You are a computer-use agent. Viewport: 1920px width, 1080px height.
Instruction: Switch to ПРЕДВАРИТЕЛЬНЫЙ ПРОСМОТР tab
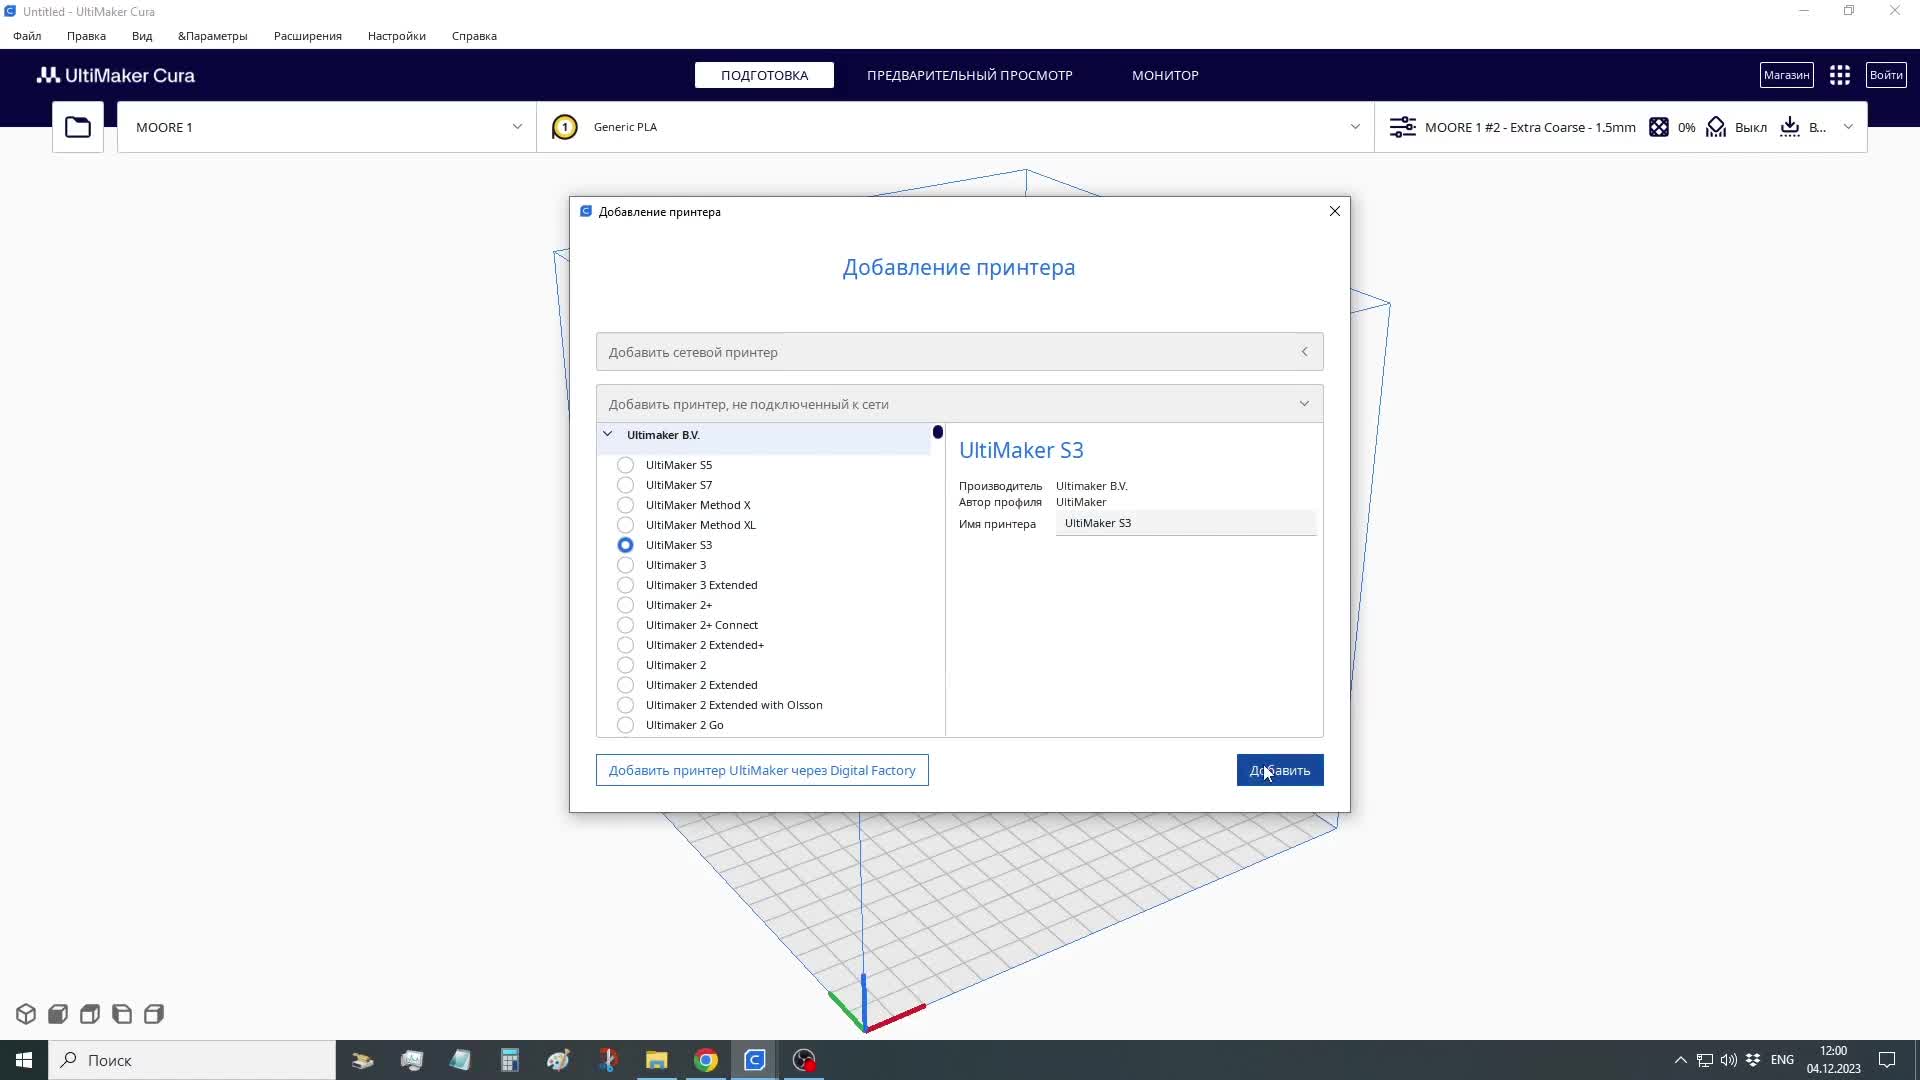(x=969, y=75)
